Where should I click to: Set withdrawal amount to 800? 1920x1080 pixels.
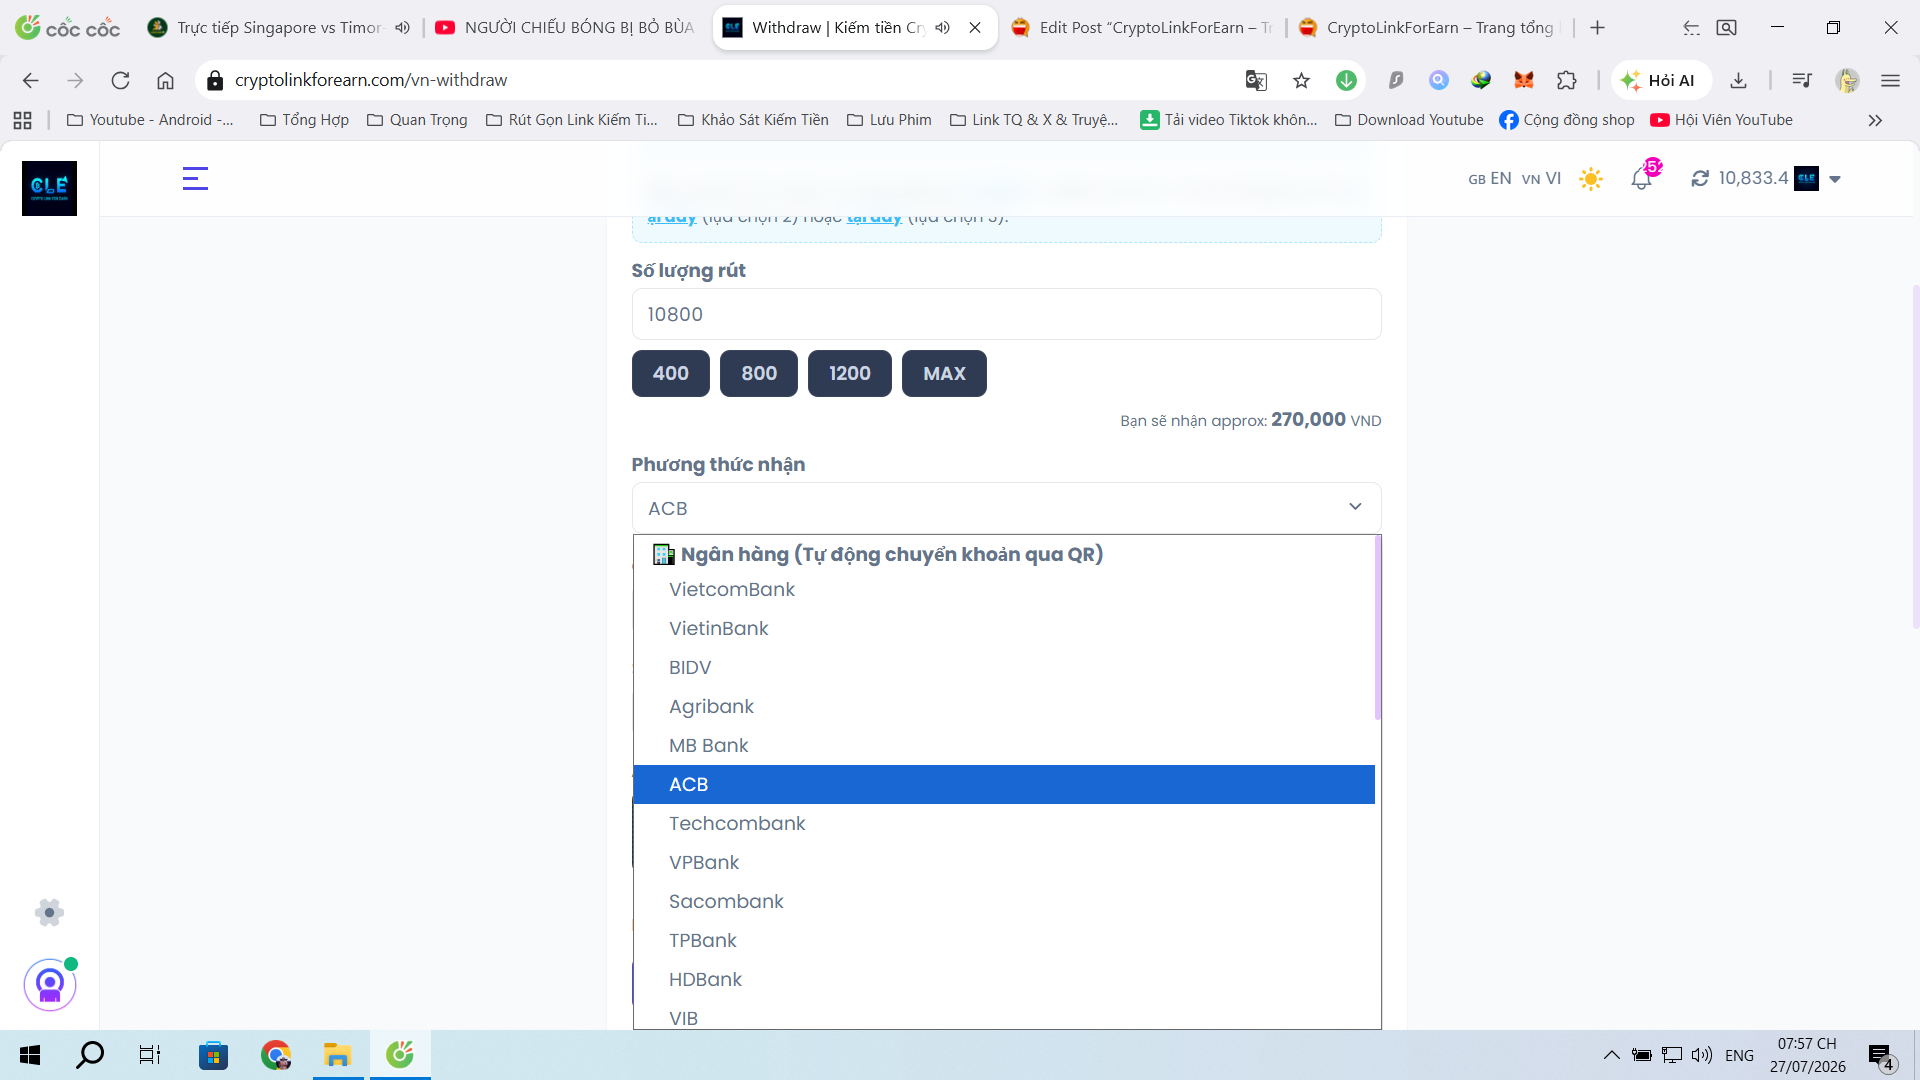tap(759, 373)
